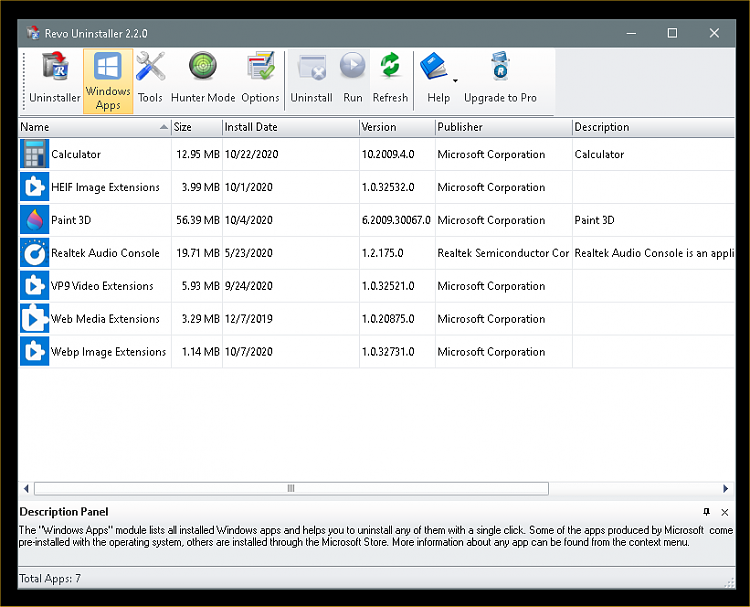This screenshot has height=607, width=750.
Task: Sort by the Install Date column
Action: pyautogui.click(x=291, y=127)
